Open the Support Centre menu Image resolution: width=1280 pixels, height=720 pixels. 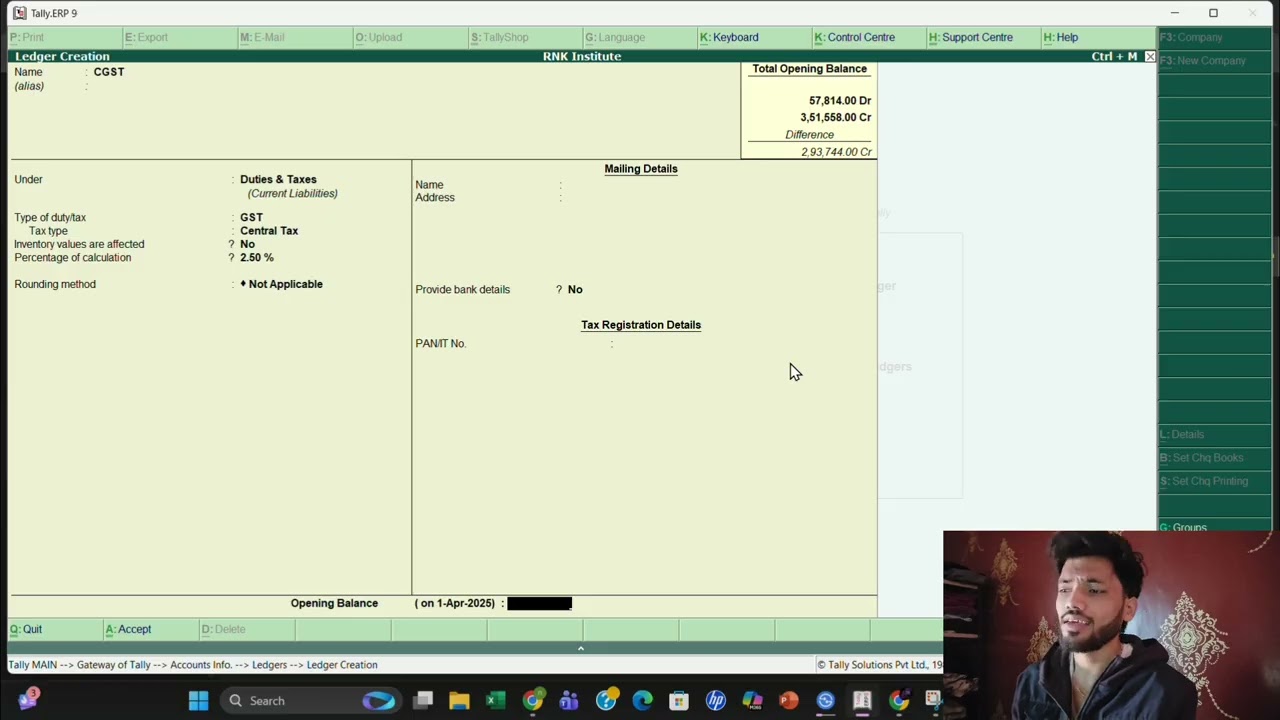coord(971,37)
